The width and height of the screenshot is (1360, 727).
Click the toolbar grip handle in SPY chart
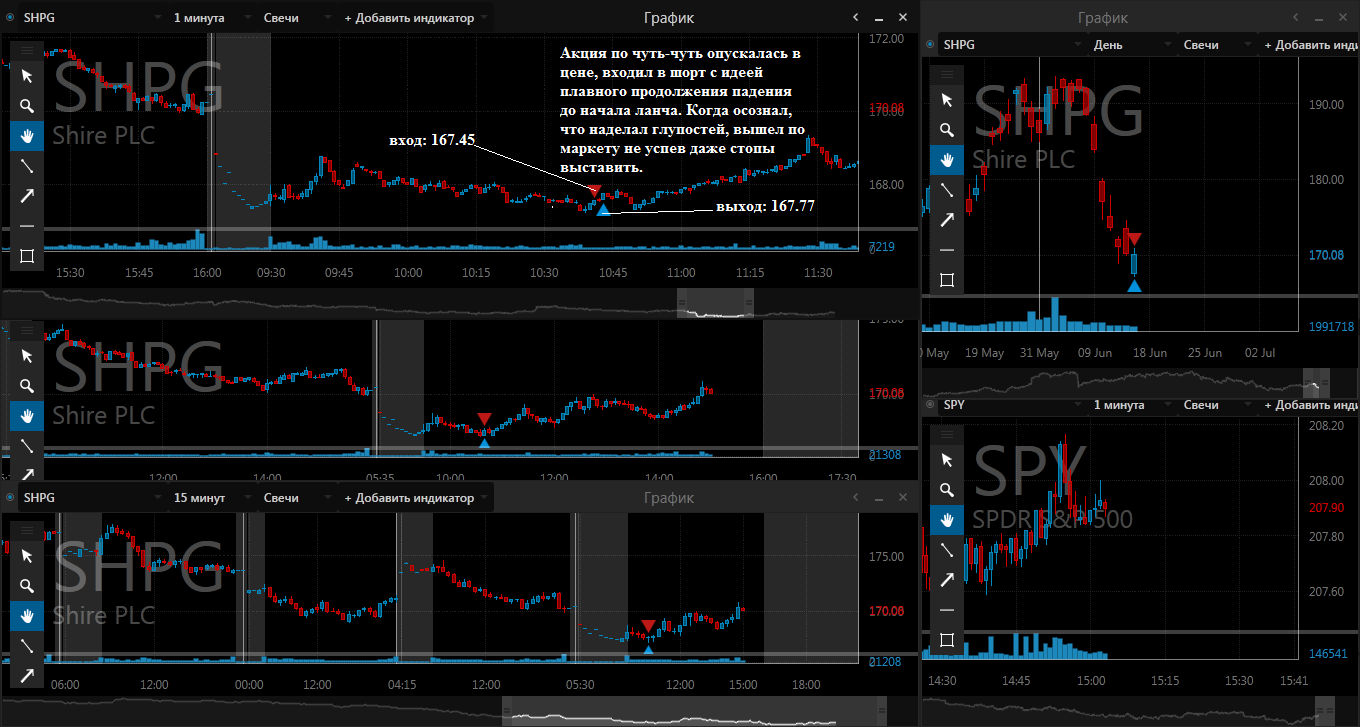click(947, 434)
